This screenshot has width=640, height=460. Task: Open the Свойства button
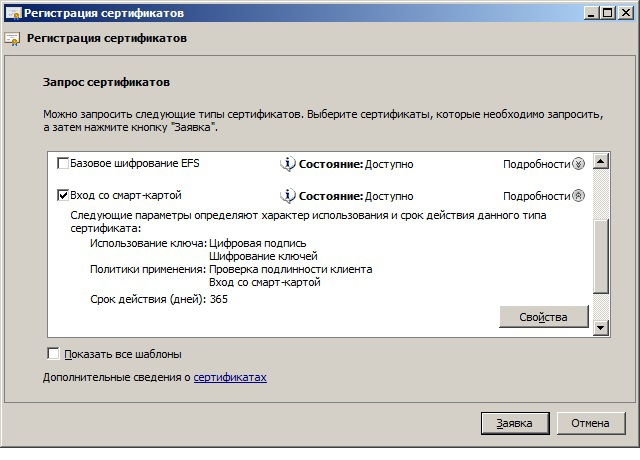click(543, 317)
